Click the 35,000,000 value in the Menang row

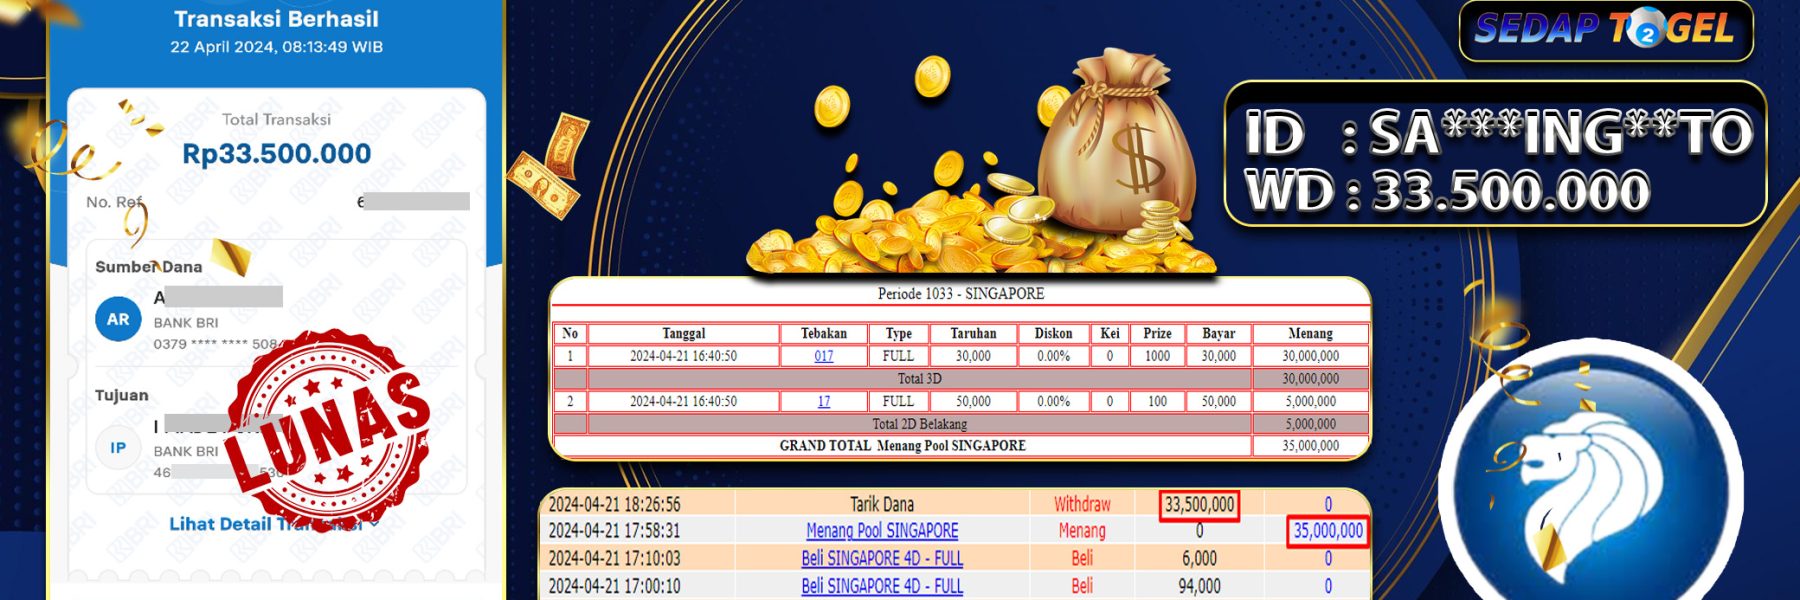click(1328, 531)
